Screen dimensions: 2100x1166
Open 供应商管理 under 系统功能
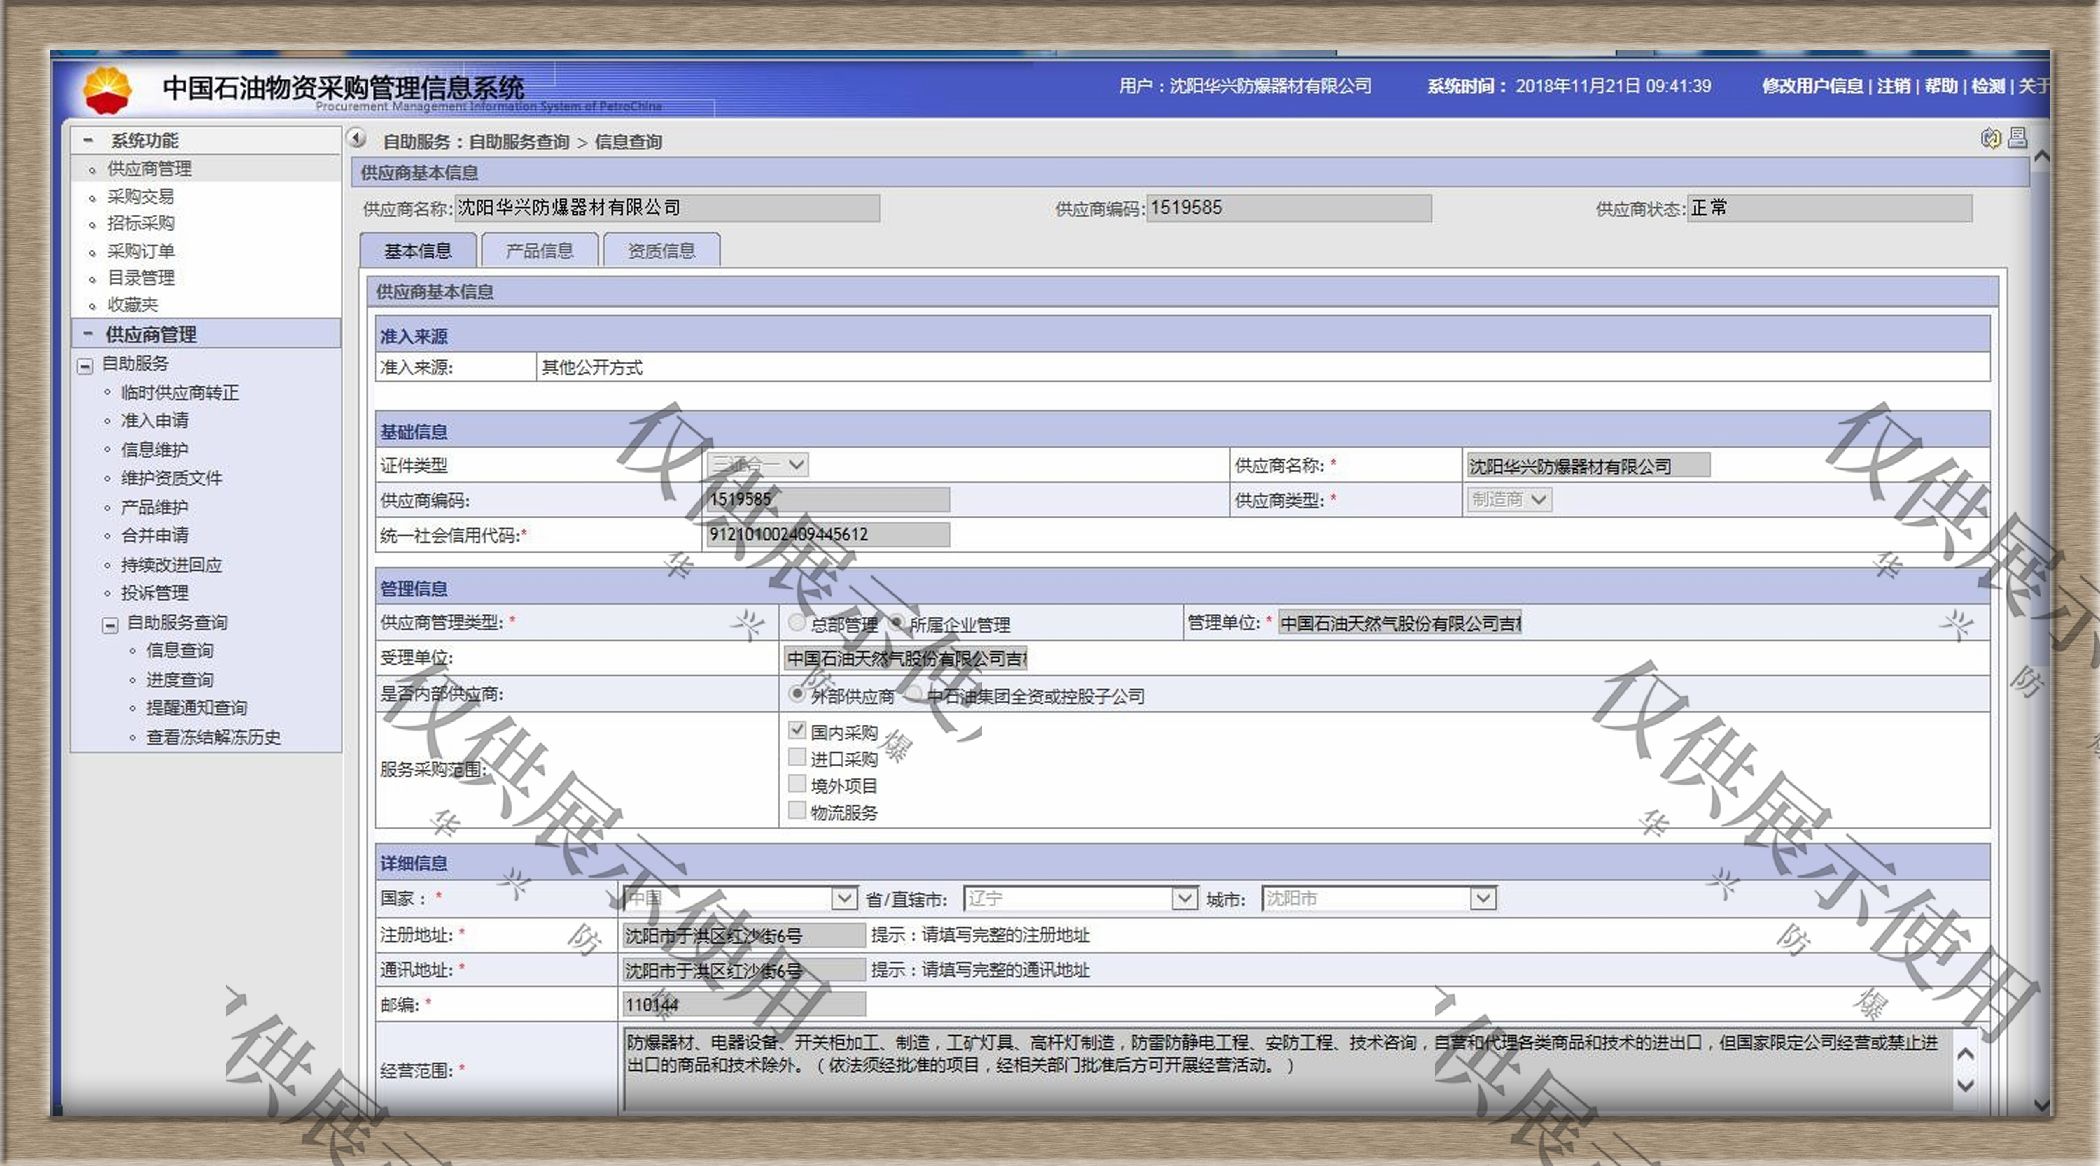149,168
